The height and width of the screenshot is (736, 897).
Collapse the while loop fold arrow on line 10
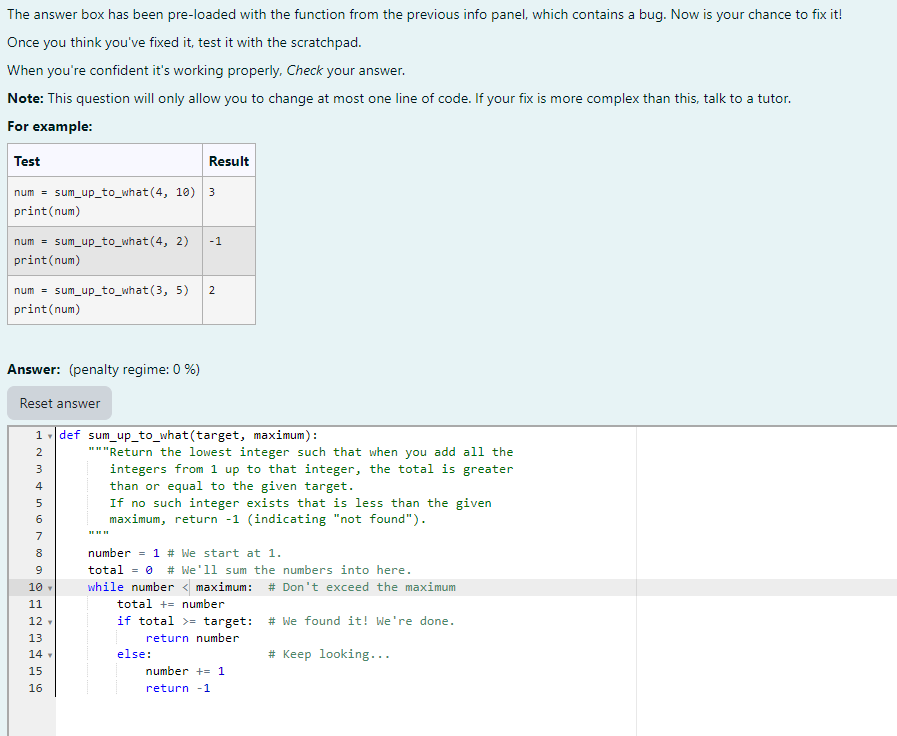click(x=50, y=588)
